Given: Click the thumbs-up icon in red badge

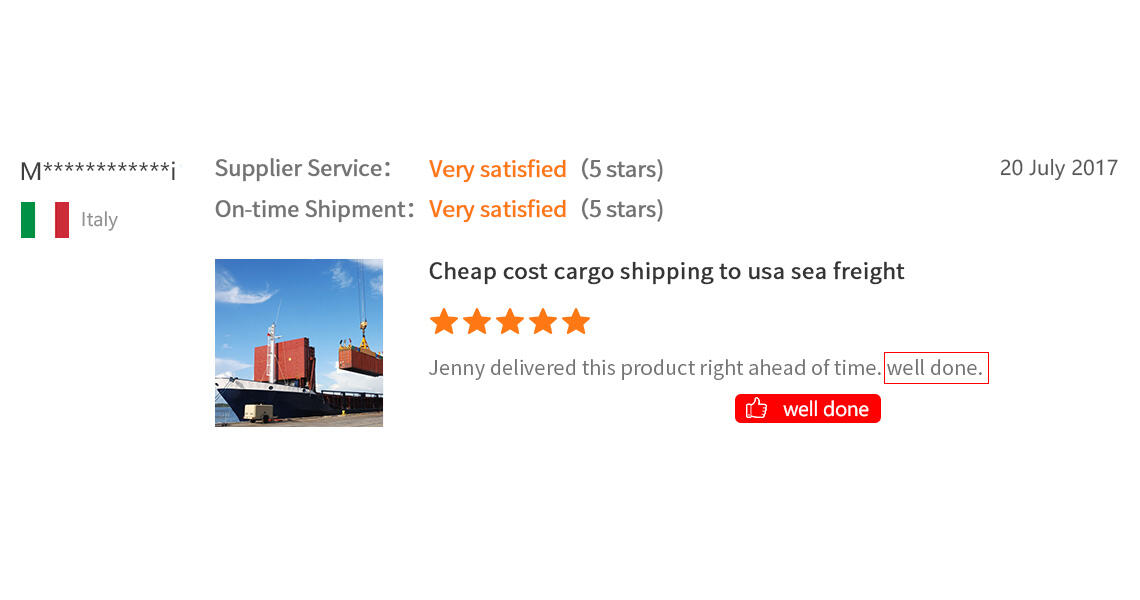Looking at the screenshot, I should click(x=756, y=408).
